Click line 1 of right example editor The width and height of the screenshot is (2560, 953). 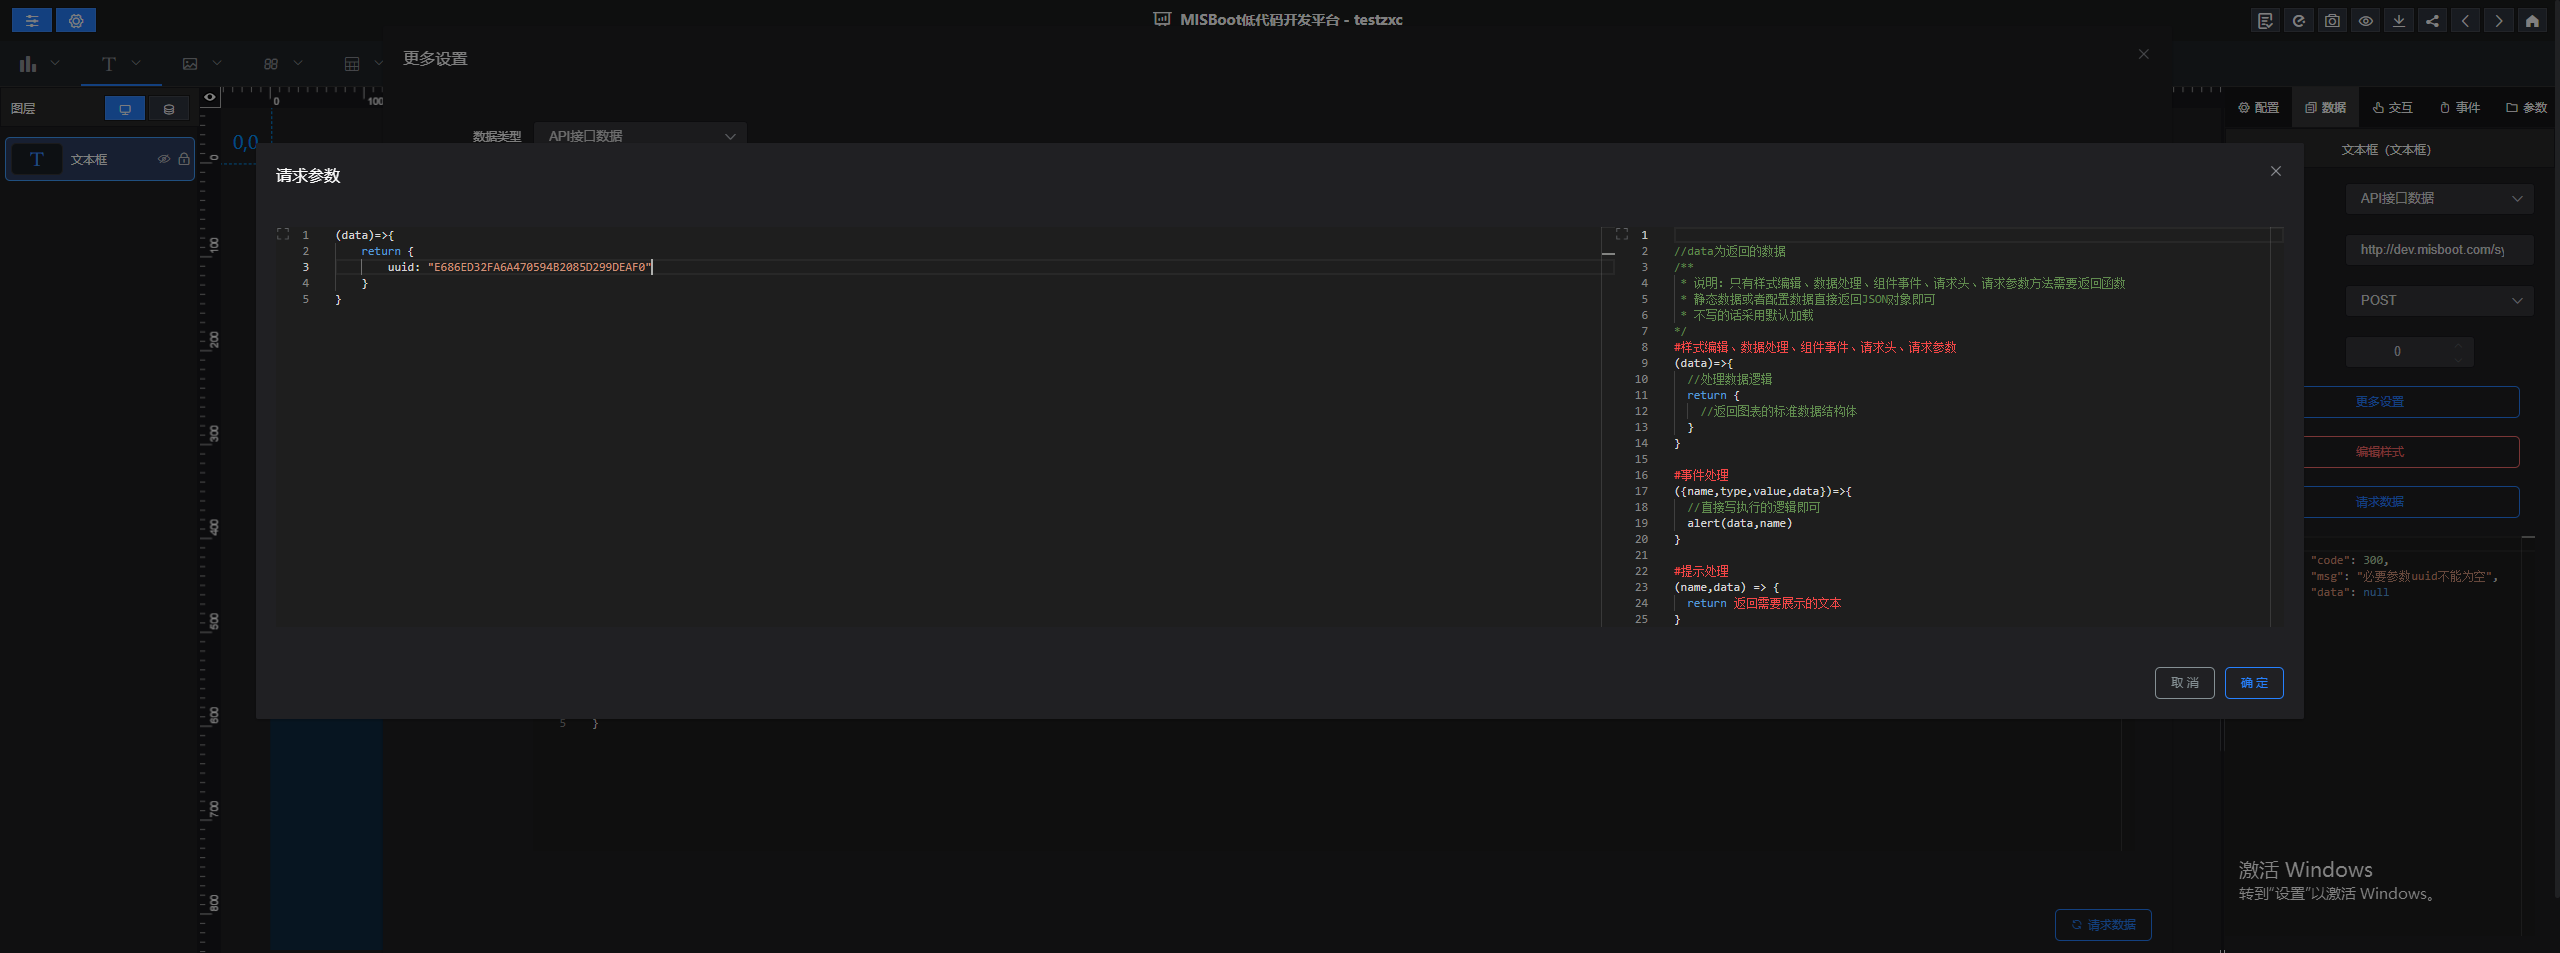click(1970, 235)
